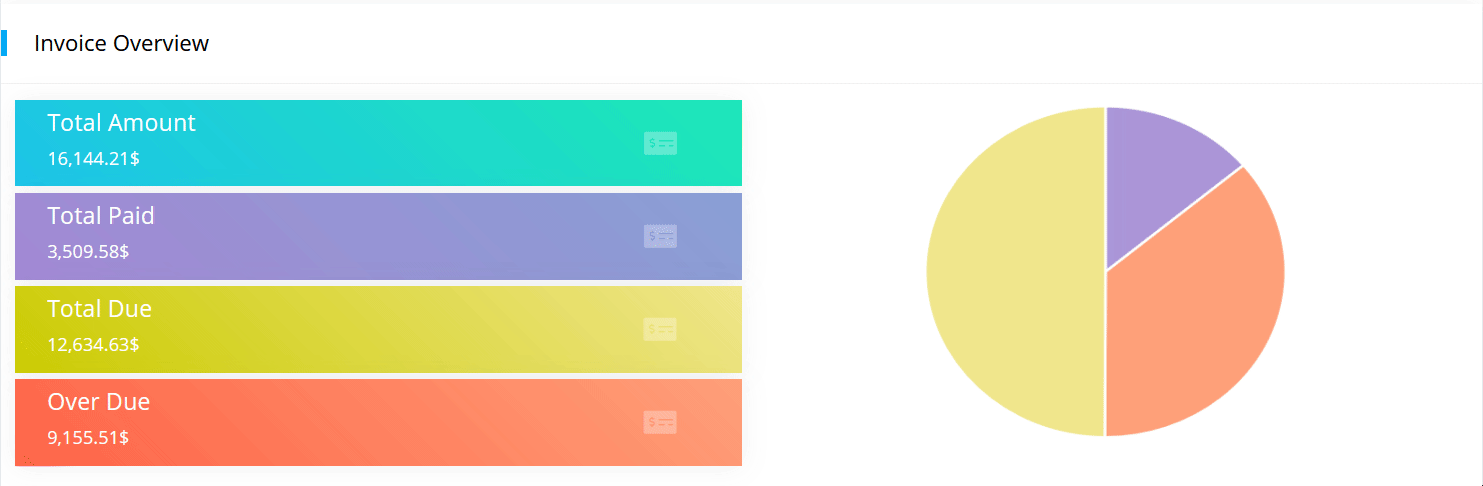Click the 16,144.21$ amount value
Screen dimensions: 1483x486
[x=93, y=158]
